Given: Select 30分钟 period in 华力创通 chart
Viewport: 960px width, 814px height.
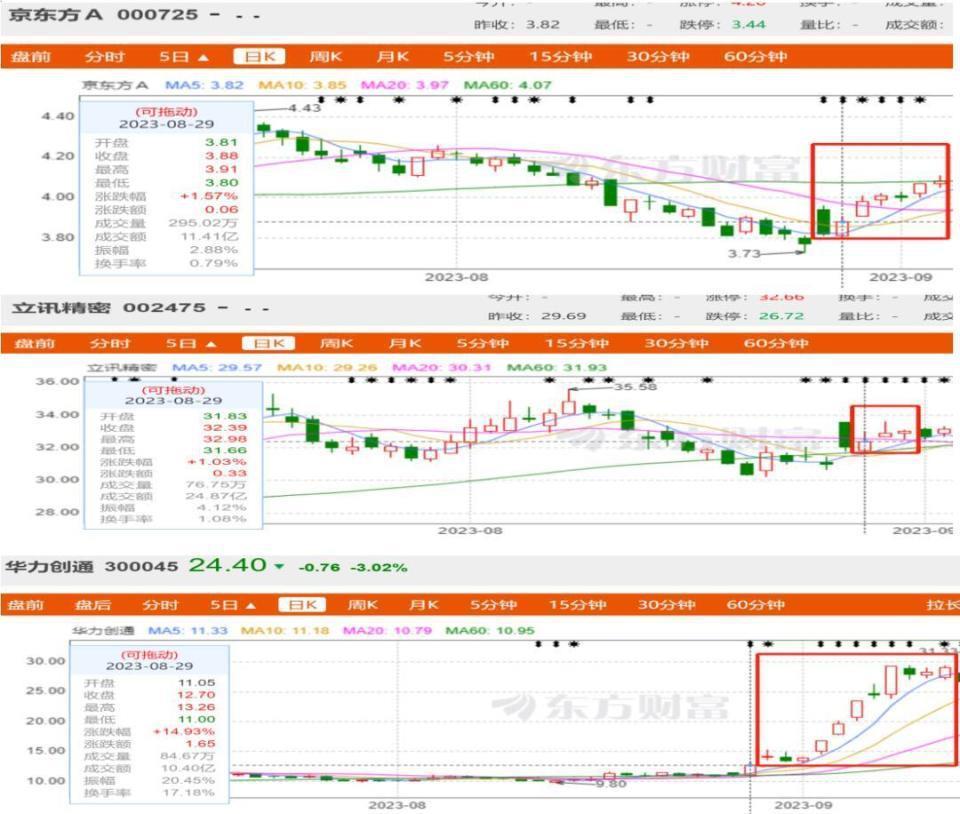Looking at the screenshot, I should (x=666, y=605).
